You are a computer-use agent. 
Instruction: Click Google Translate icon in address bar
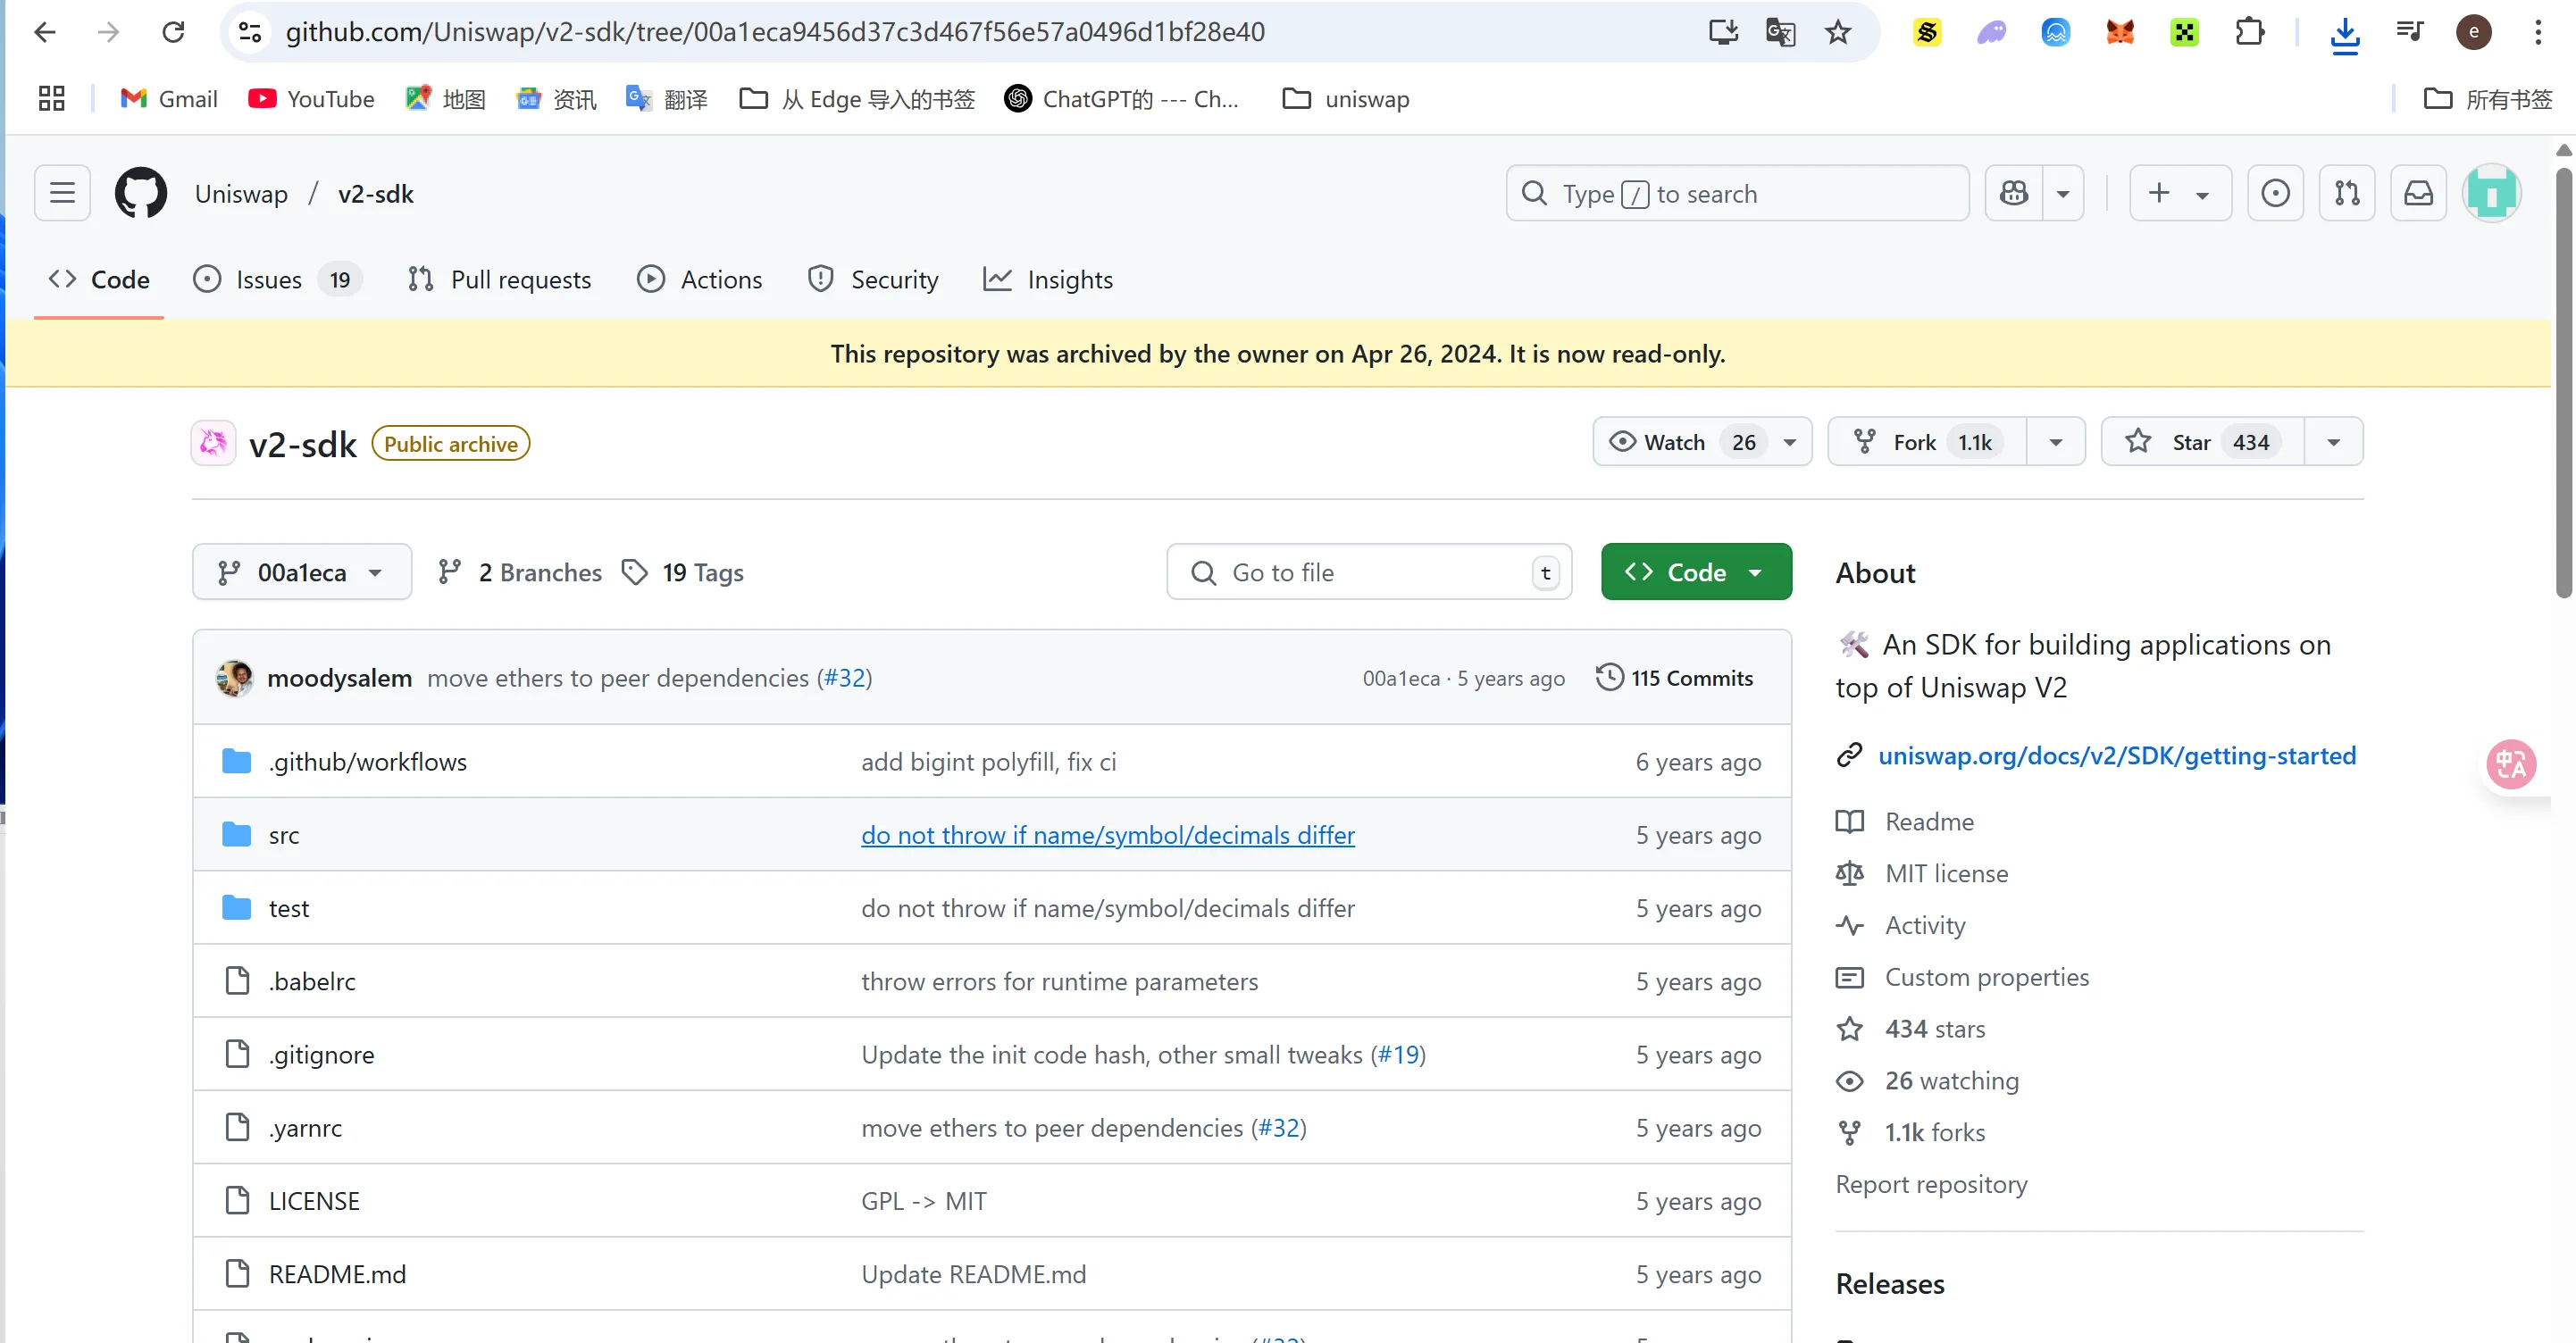(x=1780, y=32)
